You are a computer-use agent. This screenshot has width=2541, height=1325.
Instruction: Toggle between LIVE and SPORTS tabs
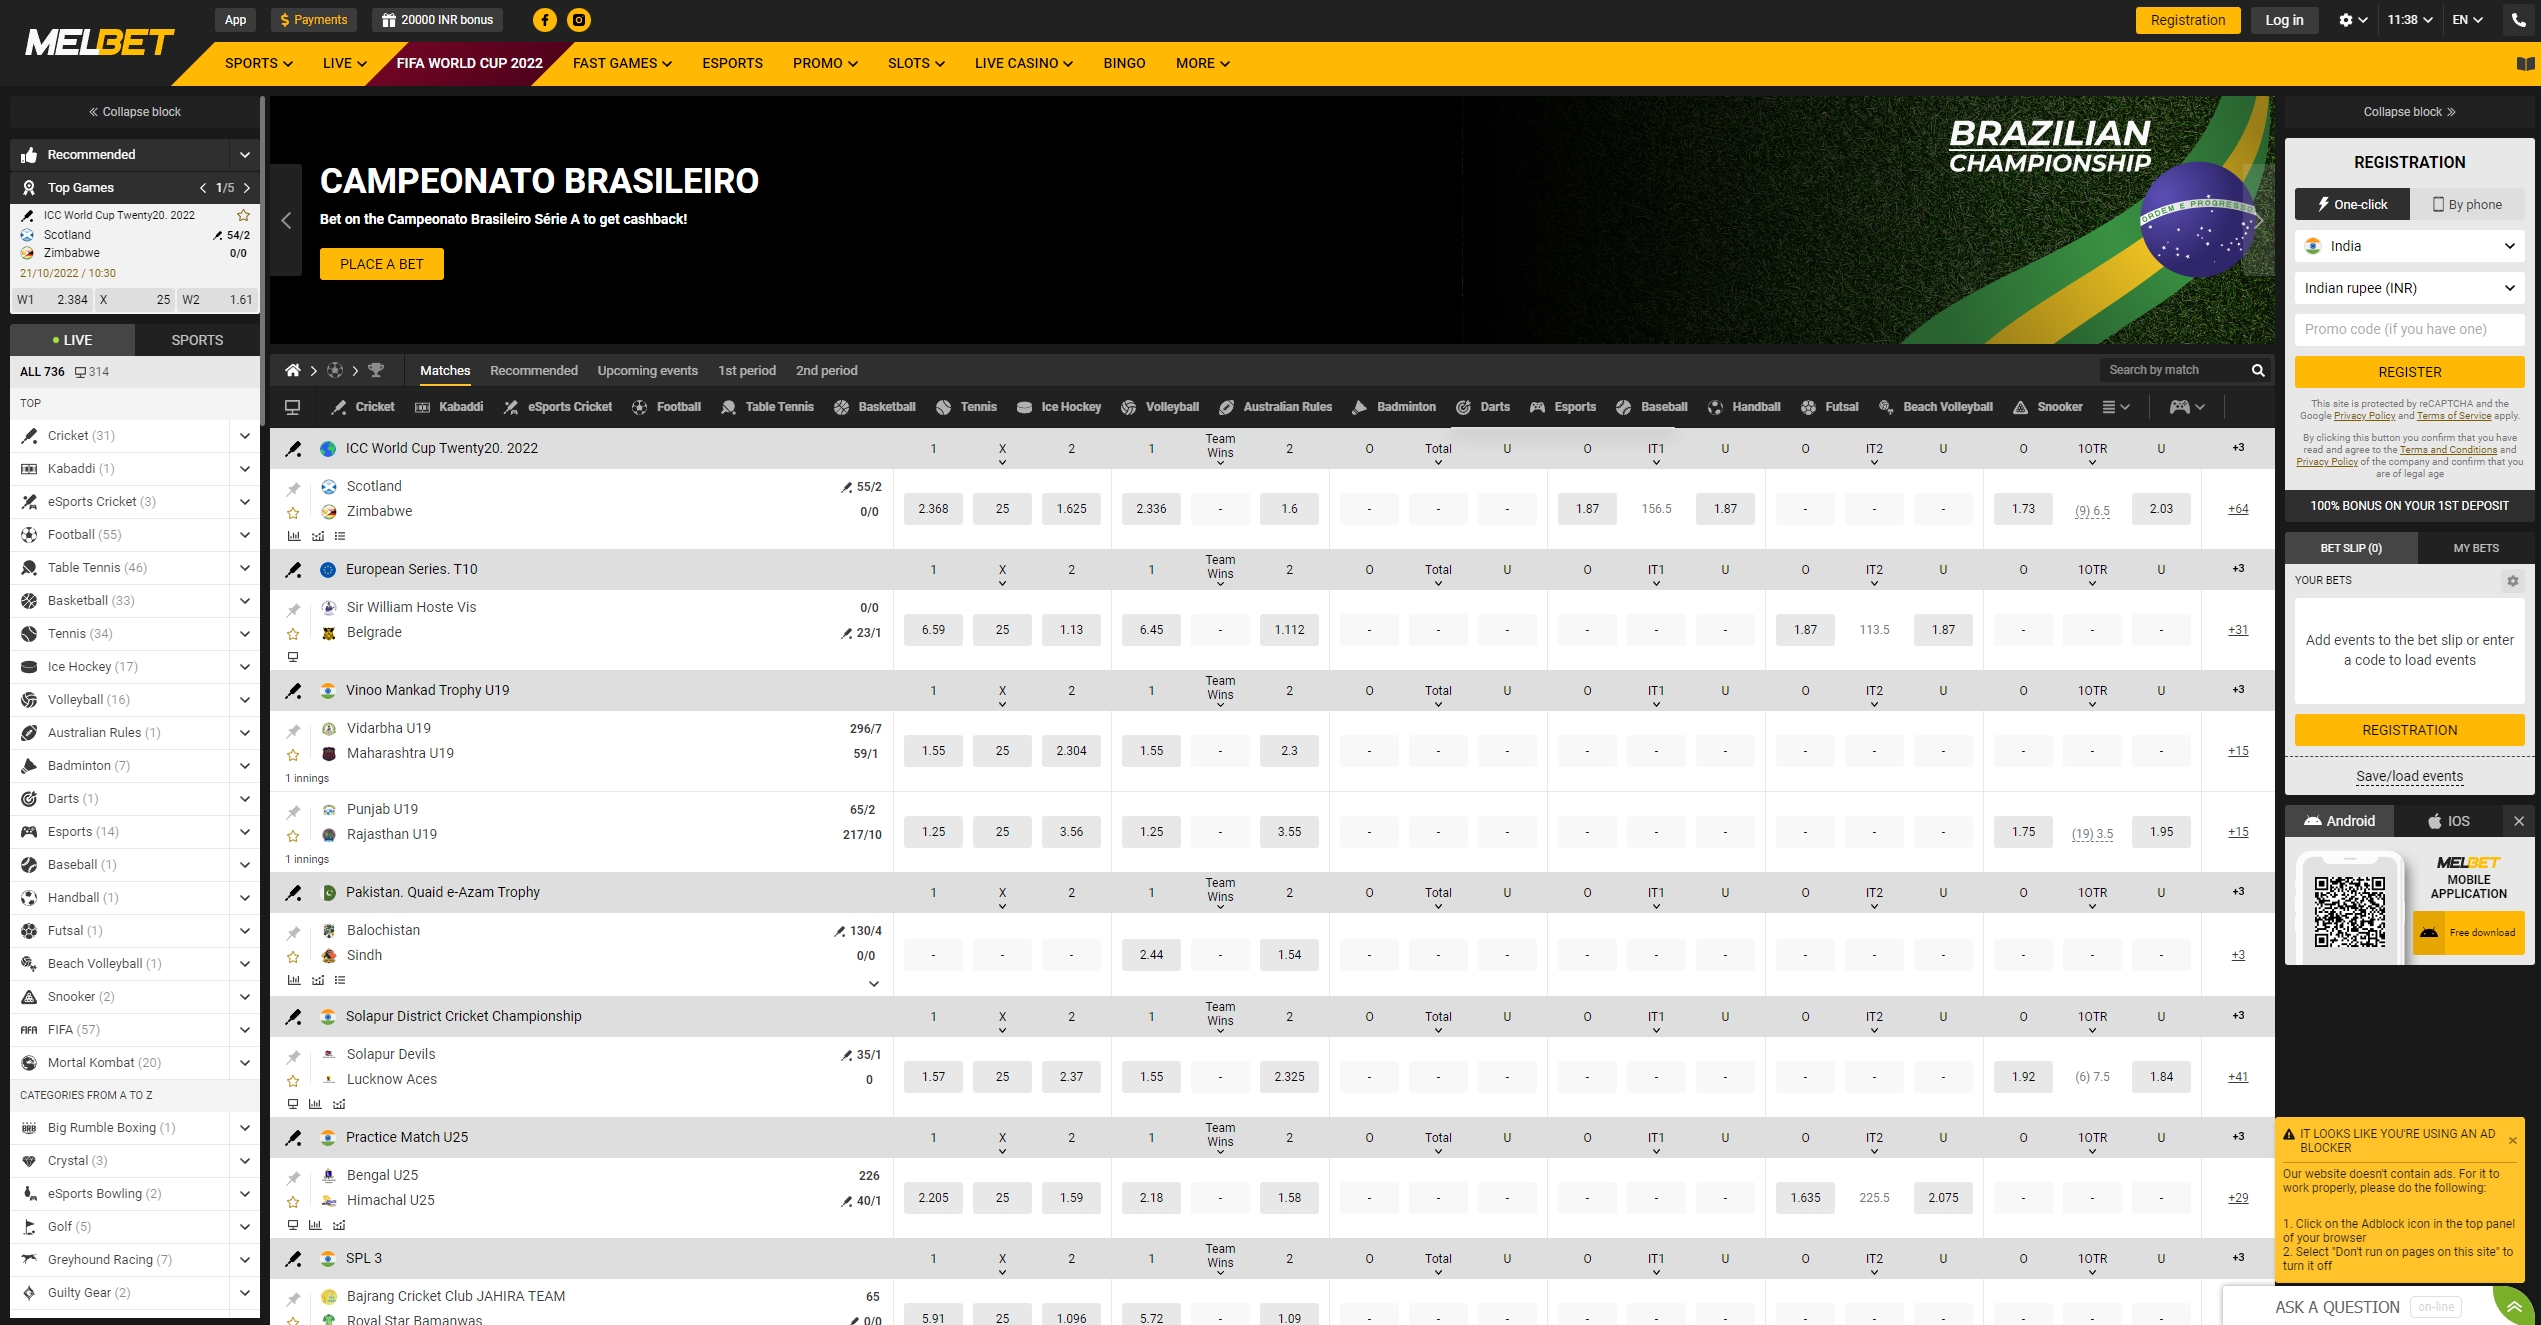coord(195,340)
